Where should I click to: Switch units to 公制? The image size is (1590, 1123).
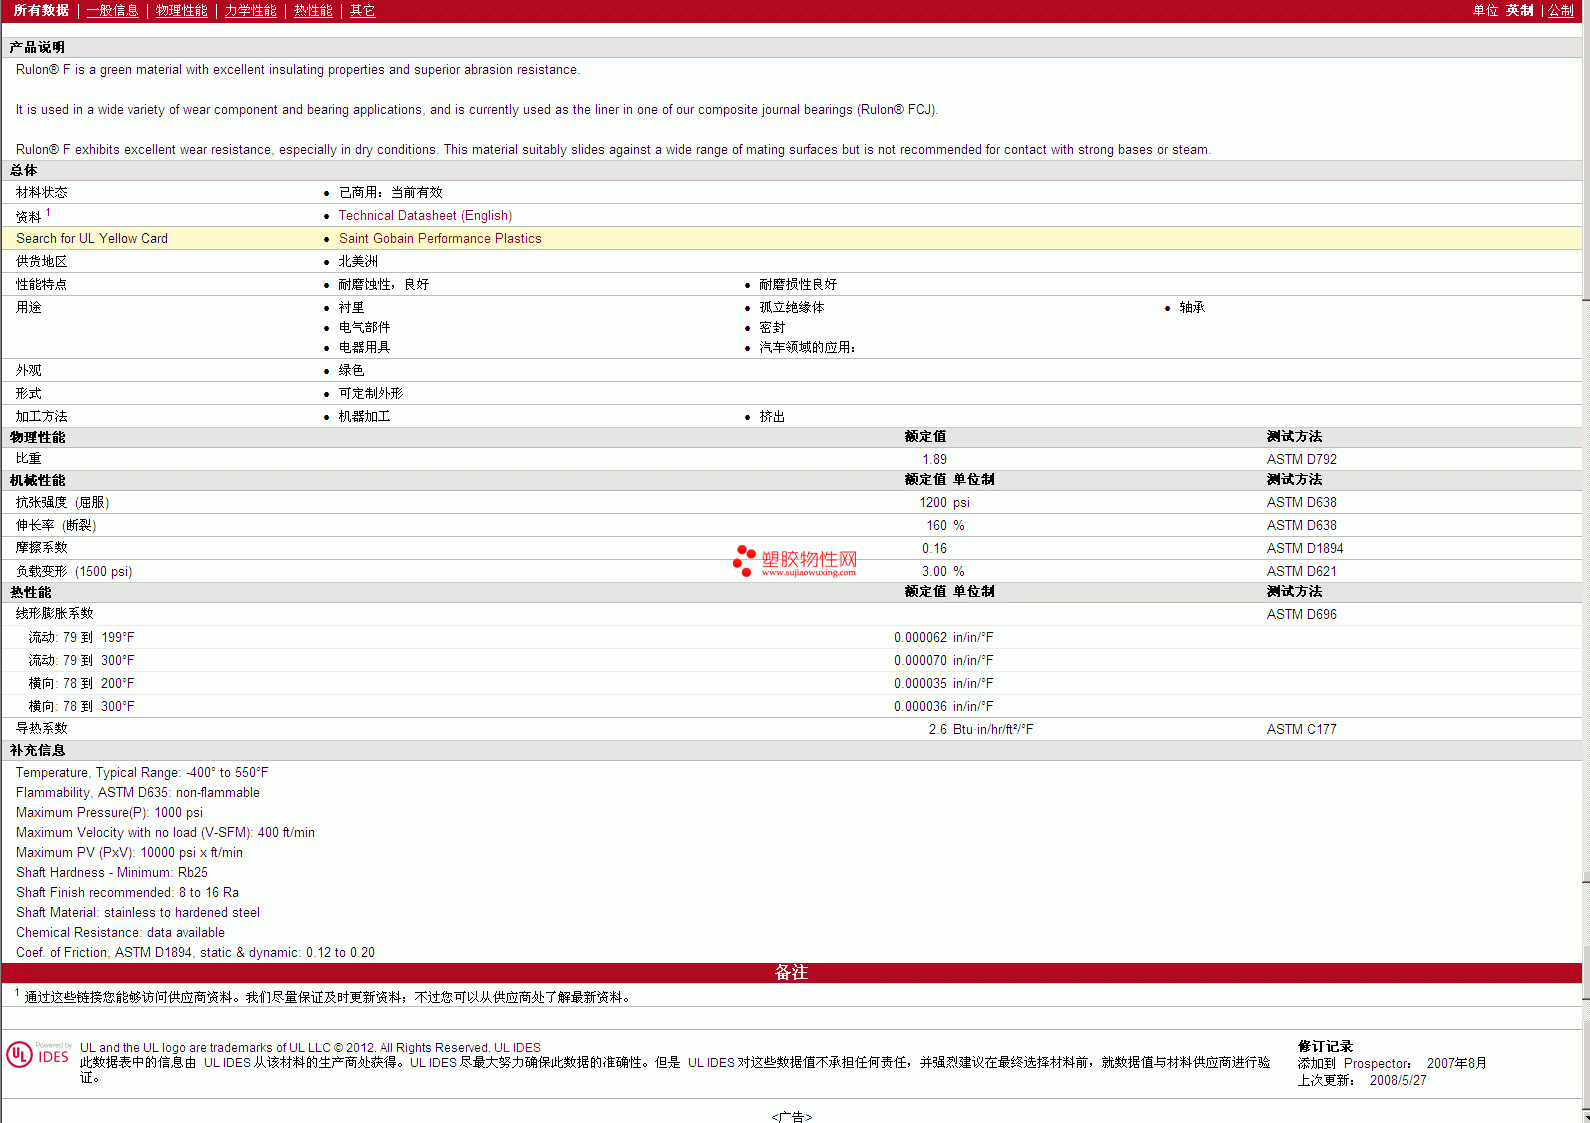(1560, 10)
